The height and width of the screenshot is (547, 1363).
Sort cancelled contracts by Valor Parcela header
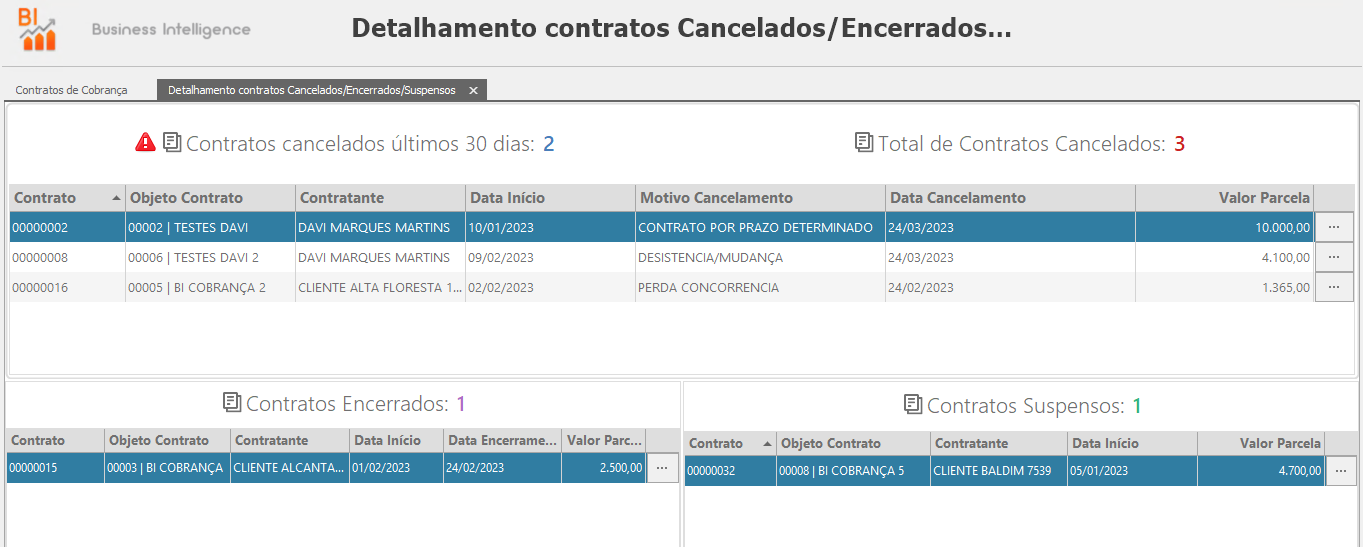pyautogui.click(x=1263, y=198)
